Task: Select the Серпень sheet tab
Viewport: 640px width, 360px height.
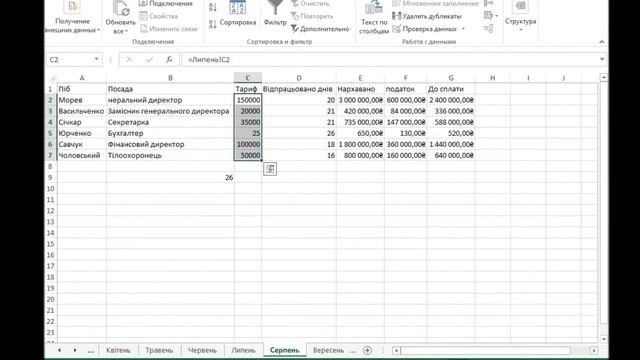Action: point(284,350)
